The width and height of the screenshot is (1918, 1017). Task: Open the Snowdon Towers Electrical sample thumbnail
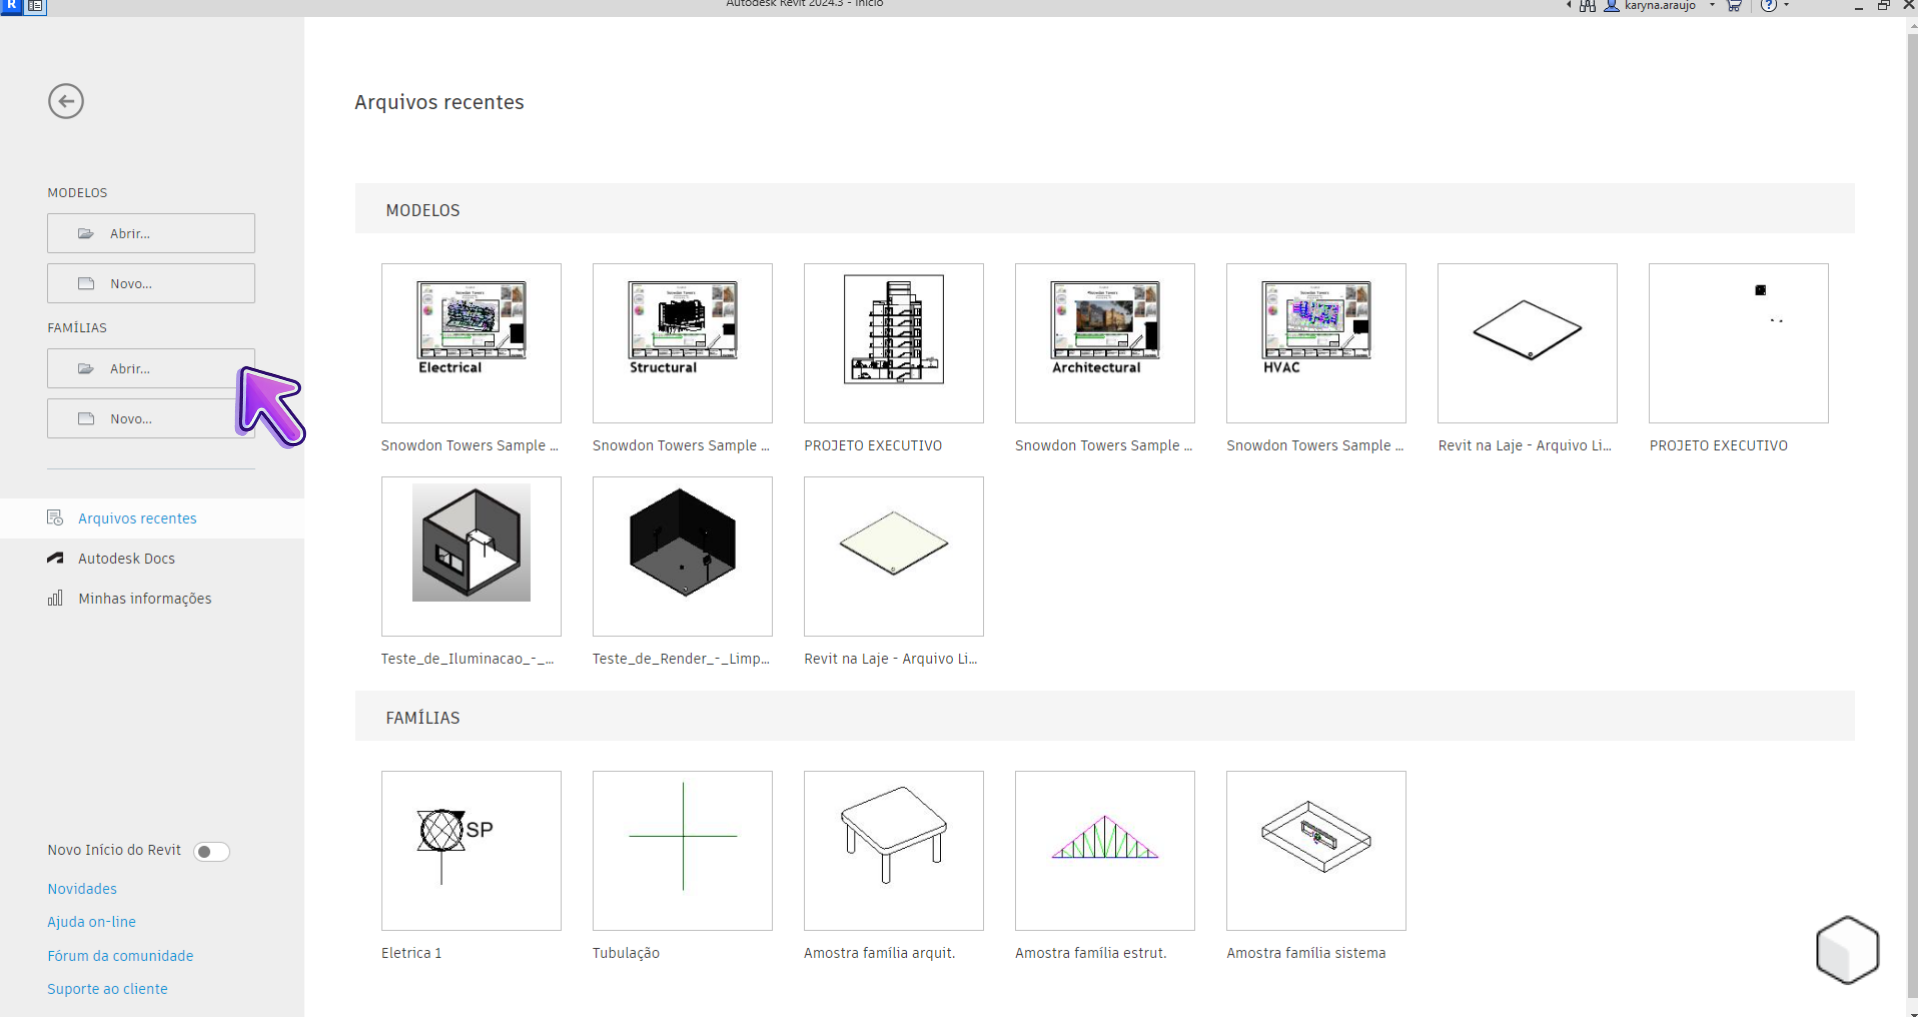pyautogui.click(x=471, y=343)
